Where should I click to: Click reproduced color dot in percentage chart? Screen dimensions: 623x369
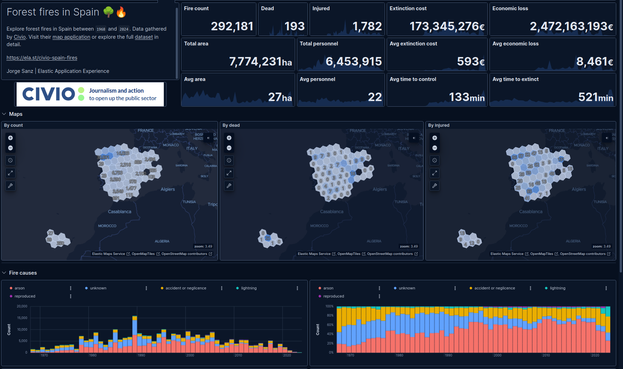(x=319, y=296)
